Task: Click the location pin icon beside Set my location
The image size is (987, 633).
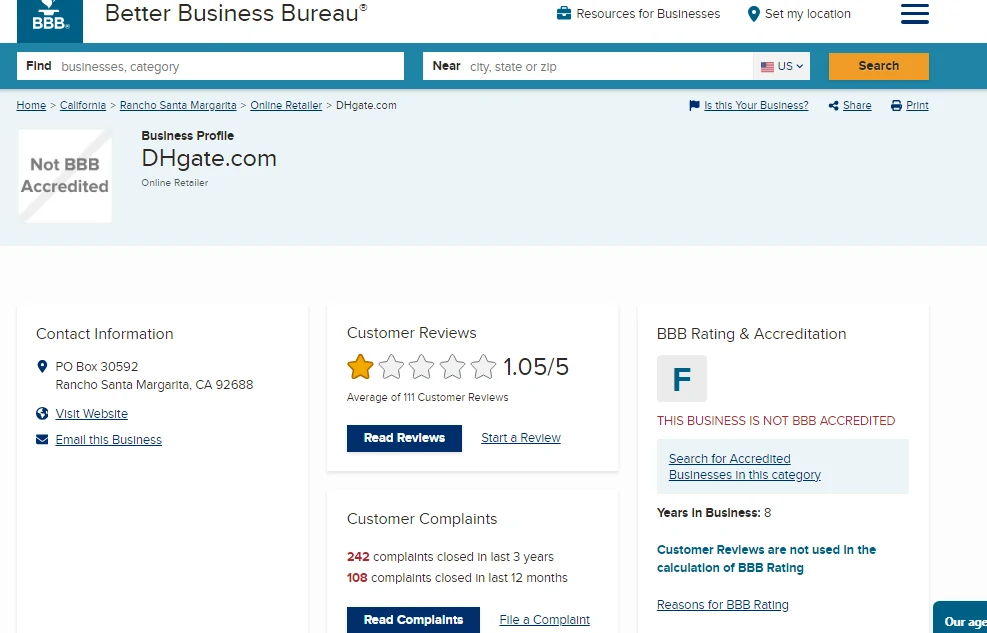Action: (x=753, y=14)
